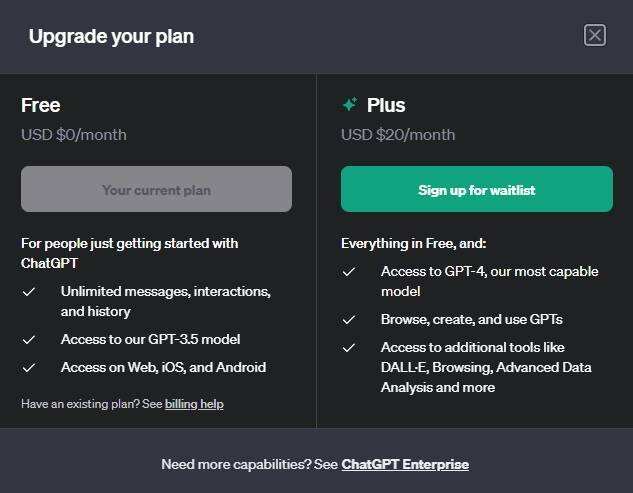Viewport: 633px width, 493px height.
Task: Click the Your current plan button
Action: 156,190
